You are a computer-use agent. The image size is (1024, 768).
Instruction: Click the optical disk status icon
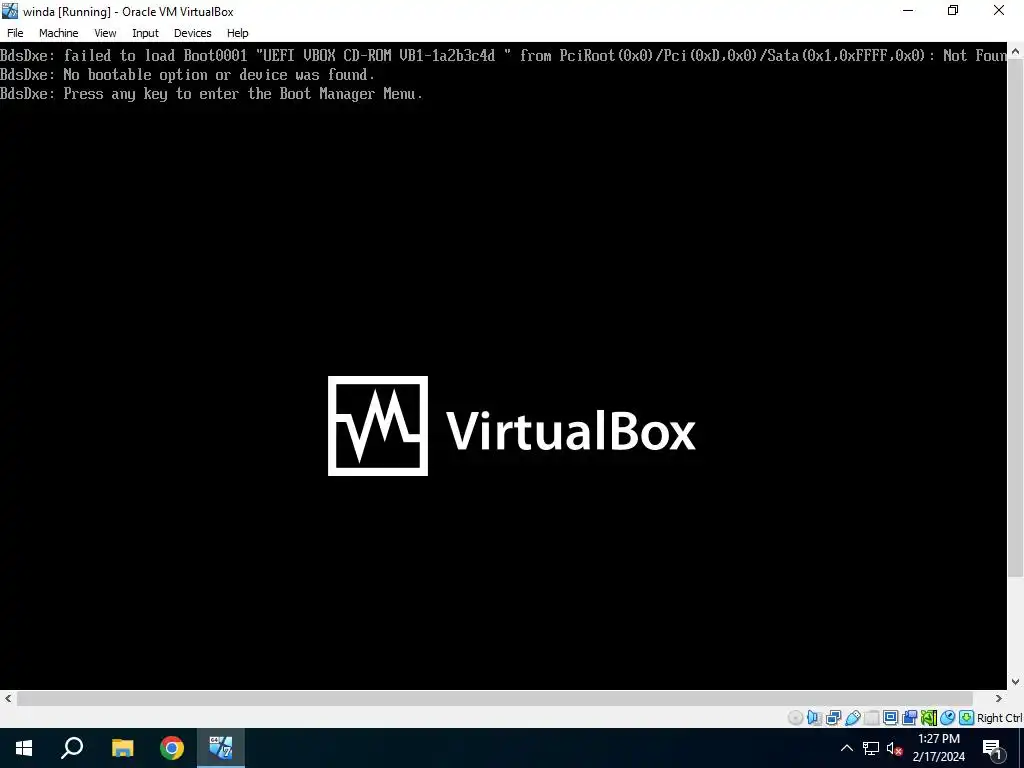pyautogui.click(x=795, y=718)
